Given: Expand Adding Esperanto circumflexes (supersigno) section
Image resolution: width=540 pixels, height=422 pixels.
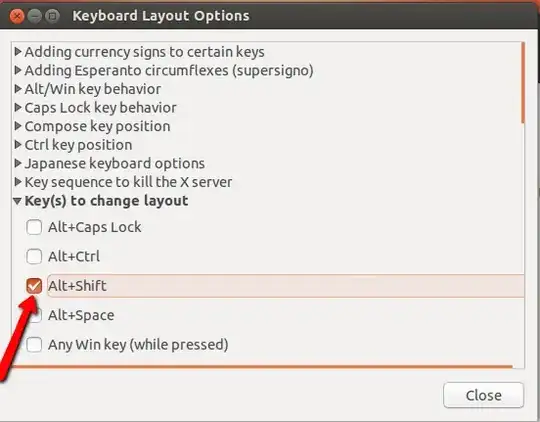Looking at the screenshot, I should tap(18, 71).
